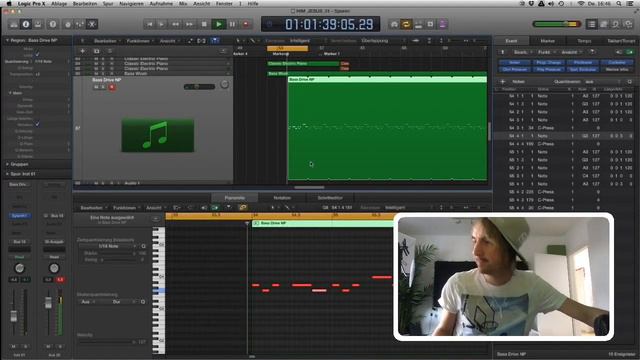Switch to the Event tab
The image size is (640, 360).
(x=511, y=41)
